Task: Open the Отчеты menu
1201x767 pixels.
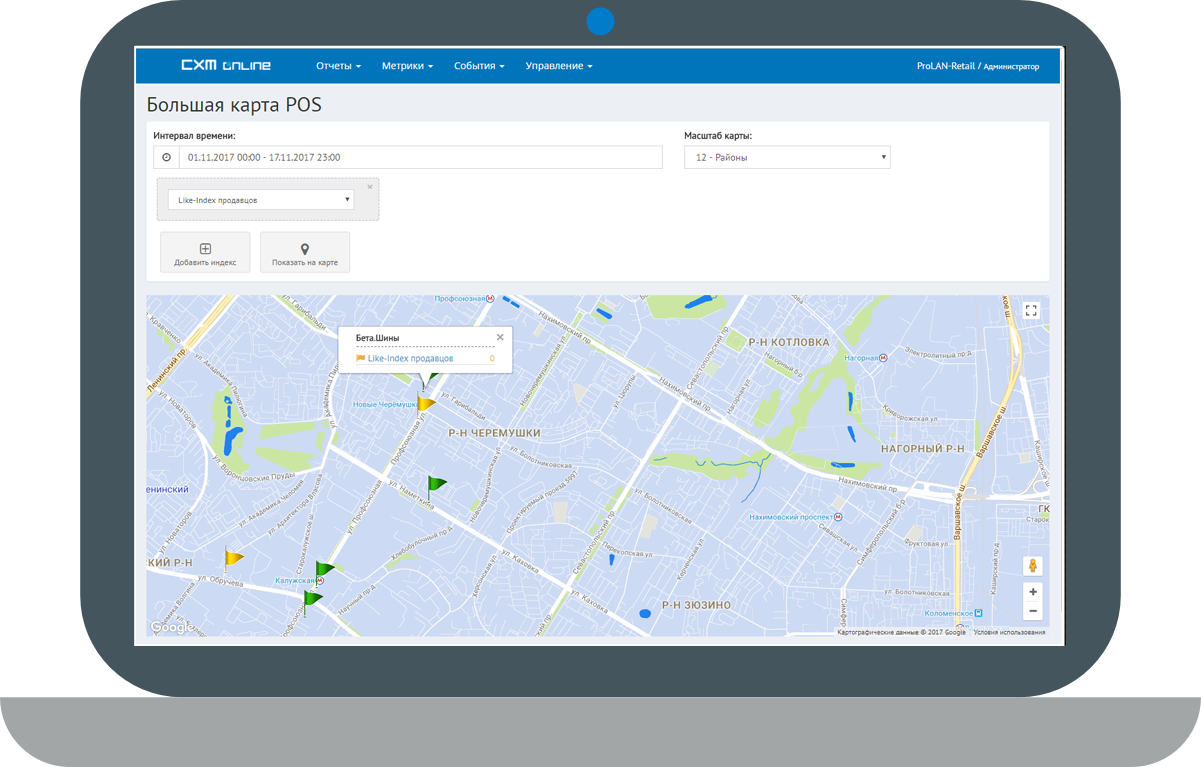Action: (x=338, y=66)
